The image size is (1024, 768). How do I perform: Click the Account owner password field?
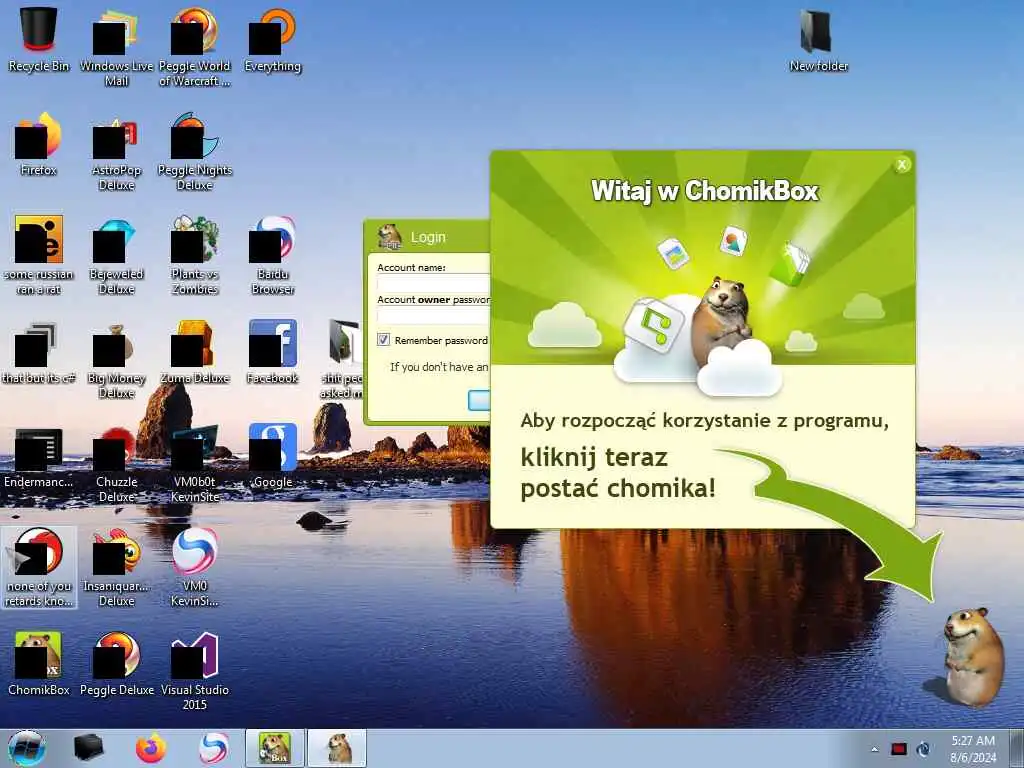(x=434, y=315)
